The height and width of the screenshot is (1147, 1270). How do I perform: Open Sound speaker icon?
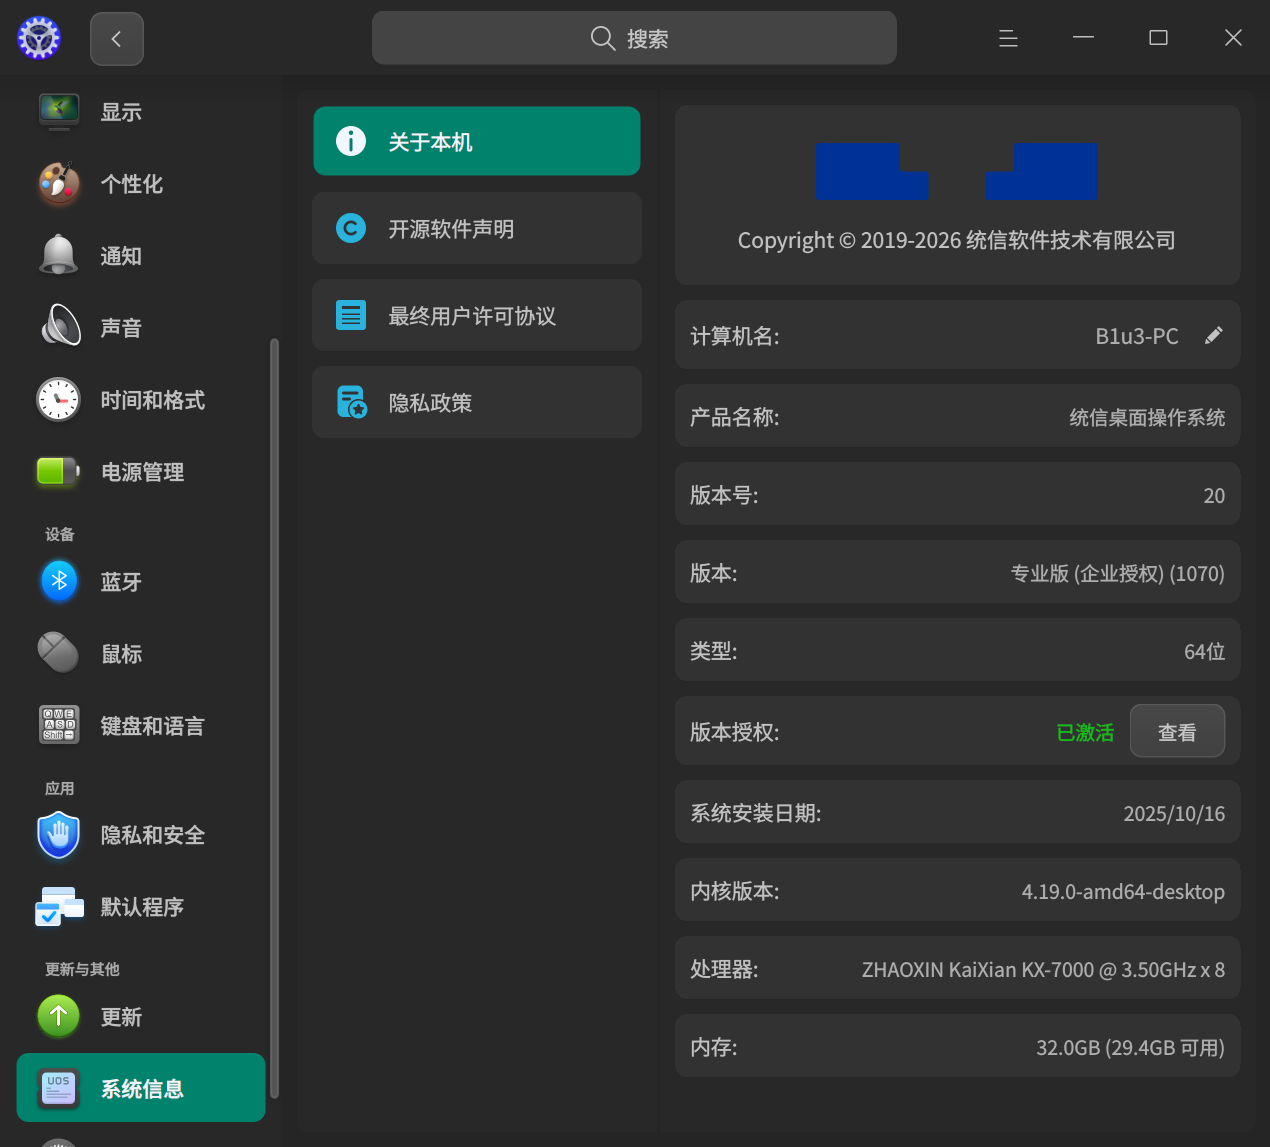(x=60, y=327)
